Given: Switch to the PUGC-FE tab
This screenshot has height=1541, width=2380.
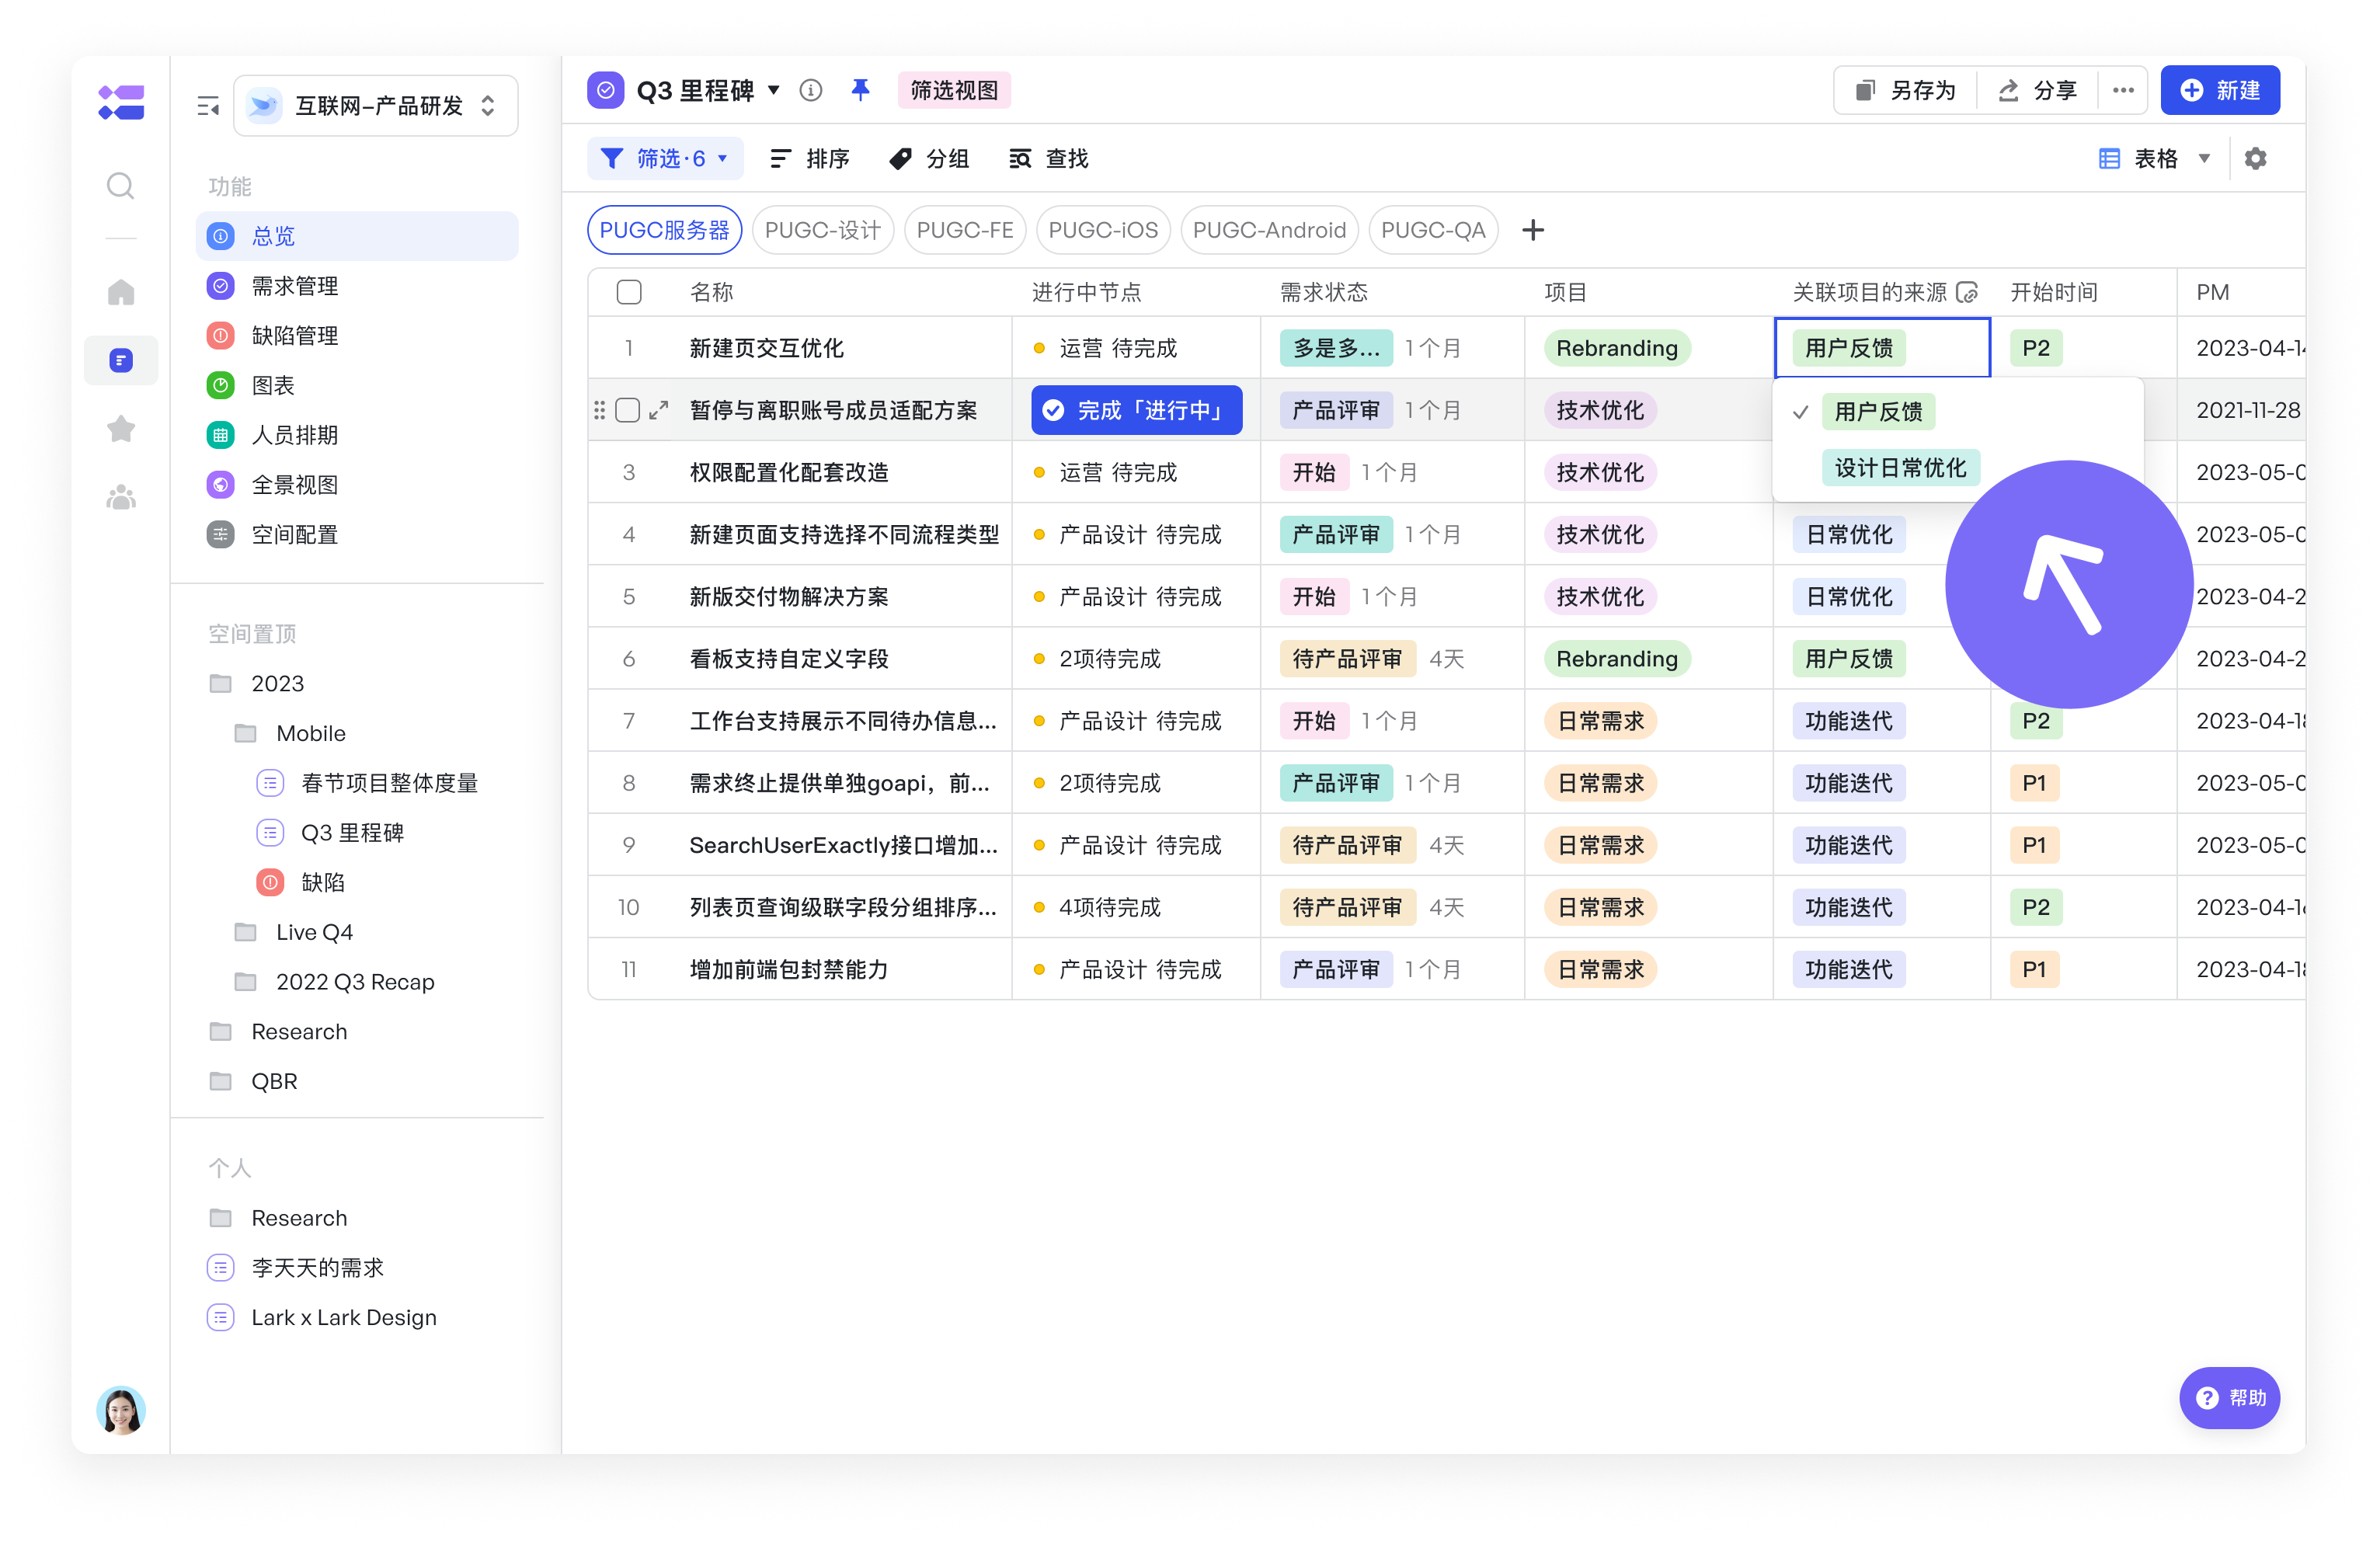Looking at the screenshot, I should click(x=964, y=231).
